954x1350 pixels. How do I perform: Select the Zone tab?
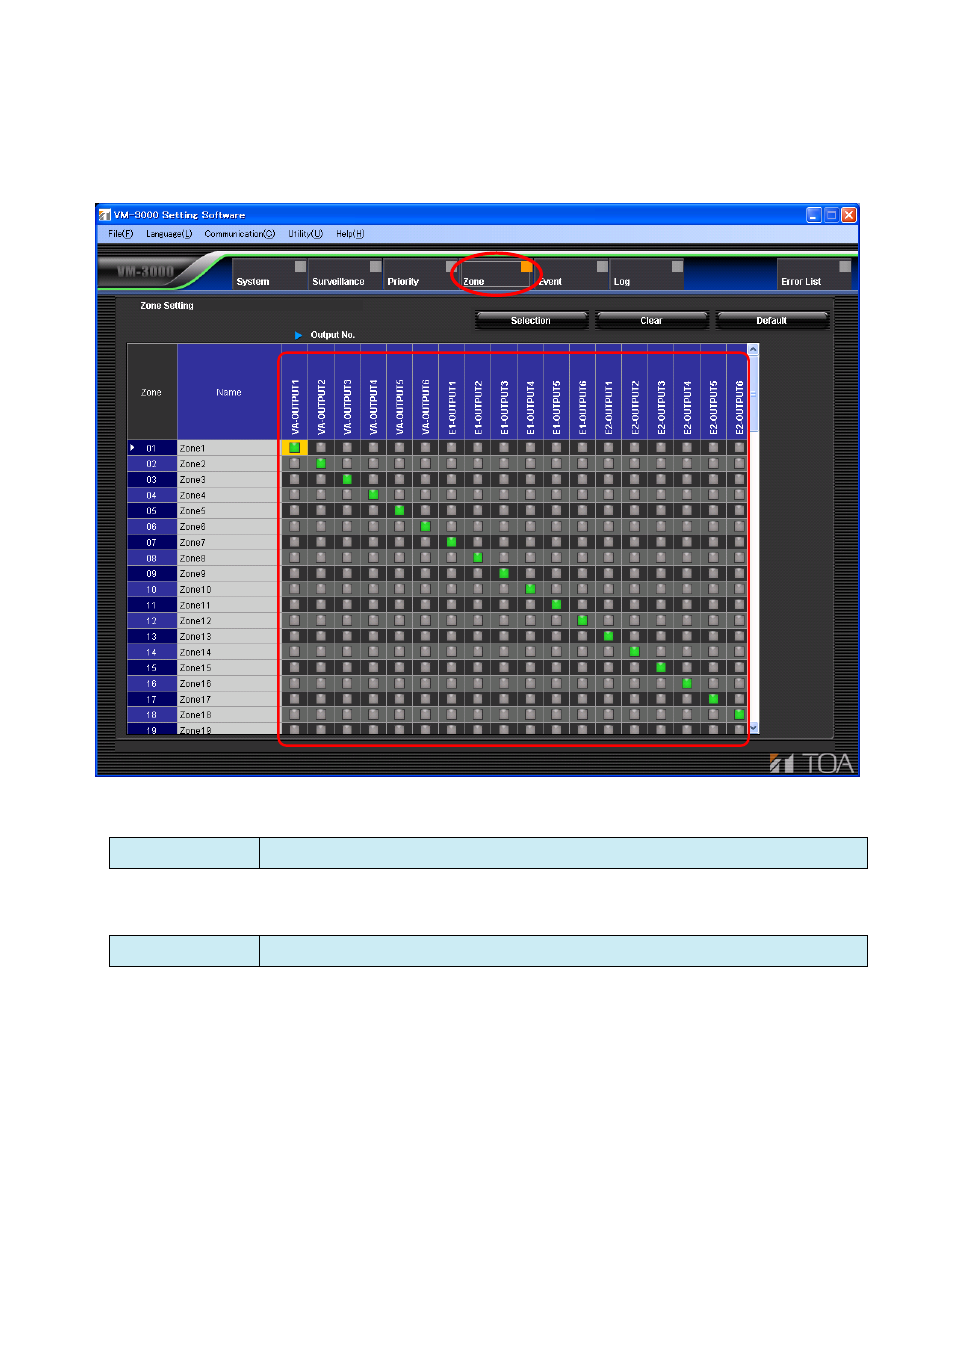click(496, 275)
